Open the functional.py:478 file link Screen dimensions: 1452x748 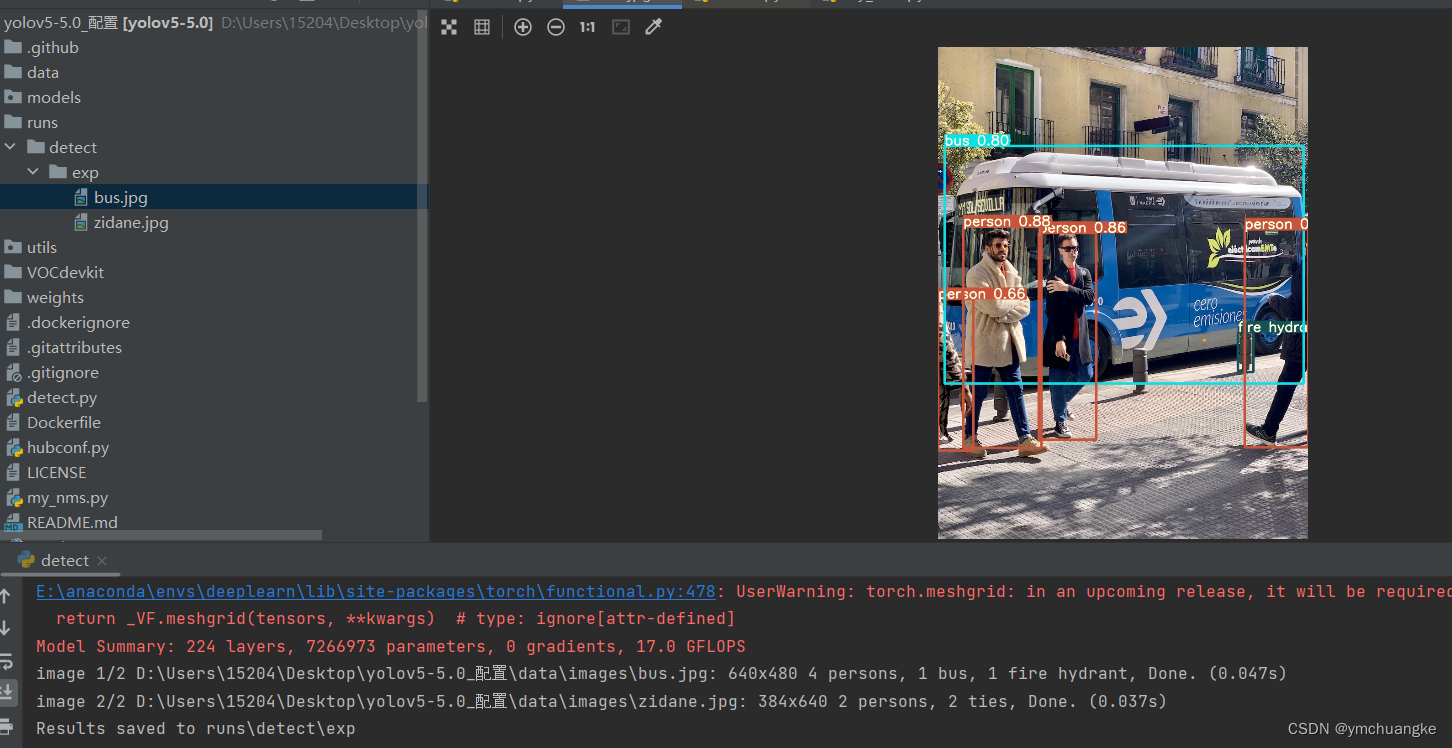point(375,591)
